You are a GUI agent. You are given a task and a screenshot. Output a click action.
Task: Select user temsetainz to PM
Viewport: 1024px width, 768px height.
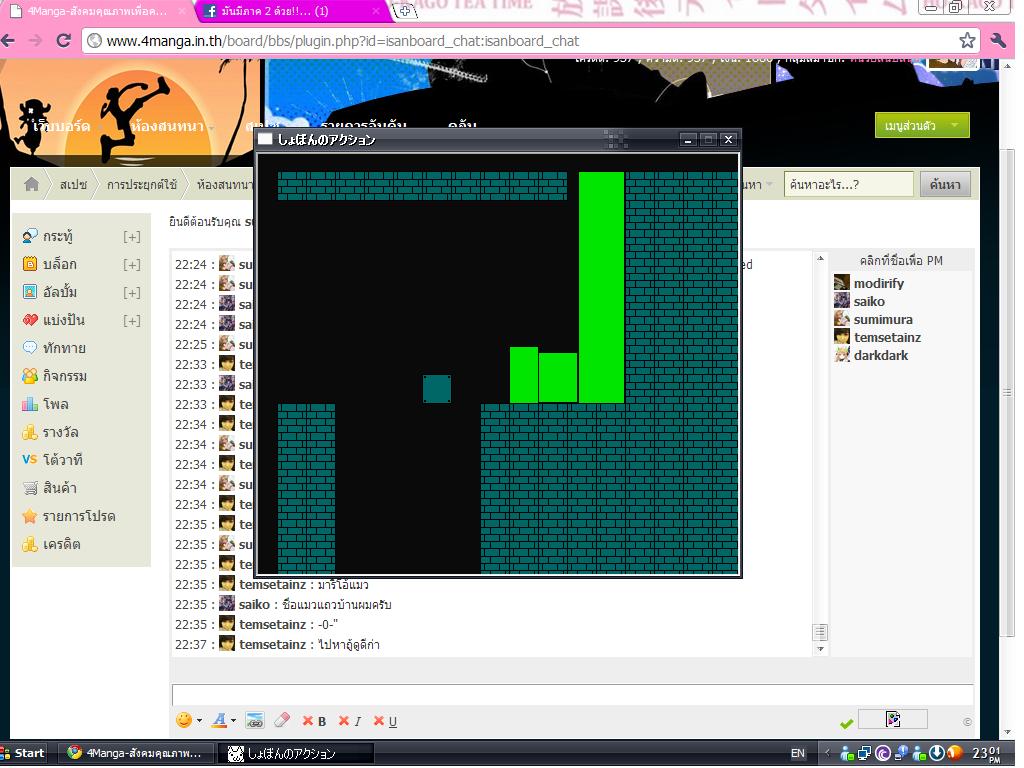pos(887,338)
